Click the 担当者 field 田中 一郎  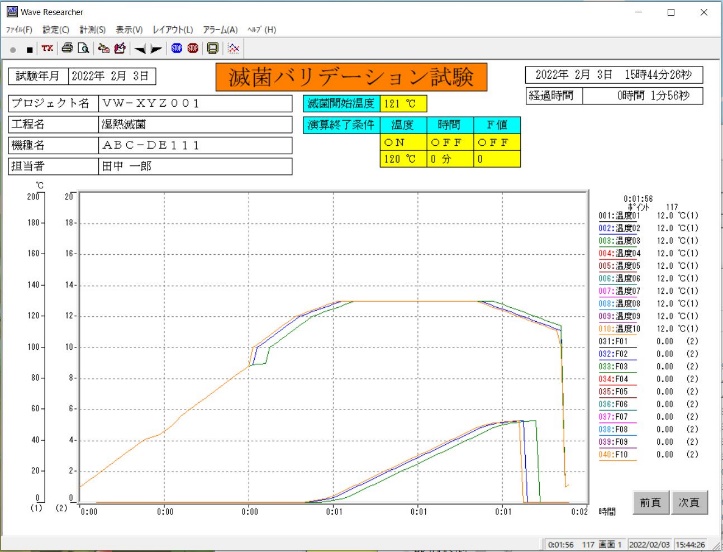(x=196, y=166)
